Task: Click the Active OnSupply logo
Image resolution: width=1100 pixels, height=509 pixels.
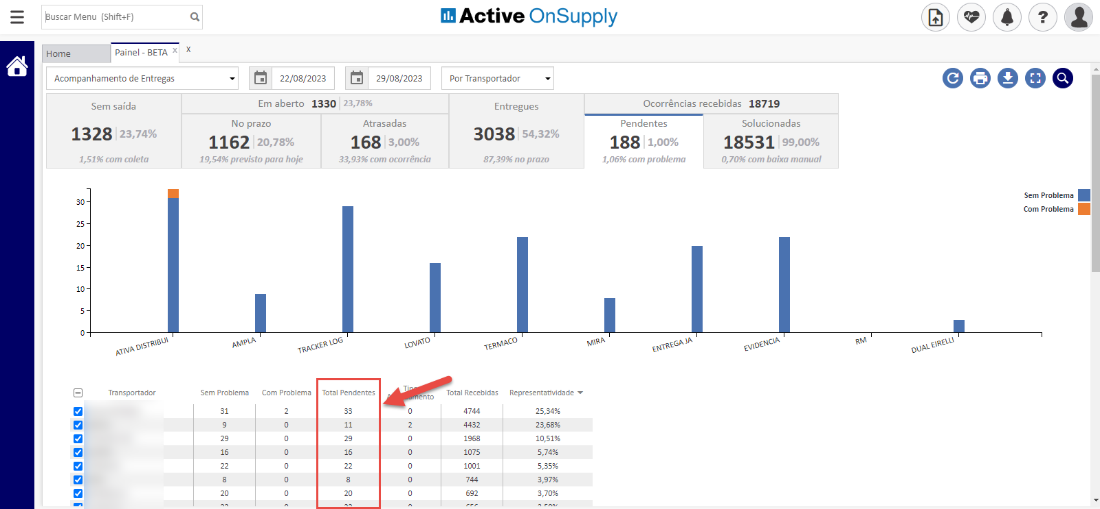Action: coord(530,16)
